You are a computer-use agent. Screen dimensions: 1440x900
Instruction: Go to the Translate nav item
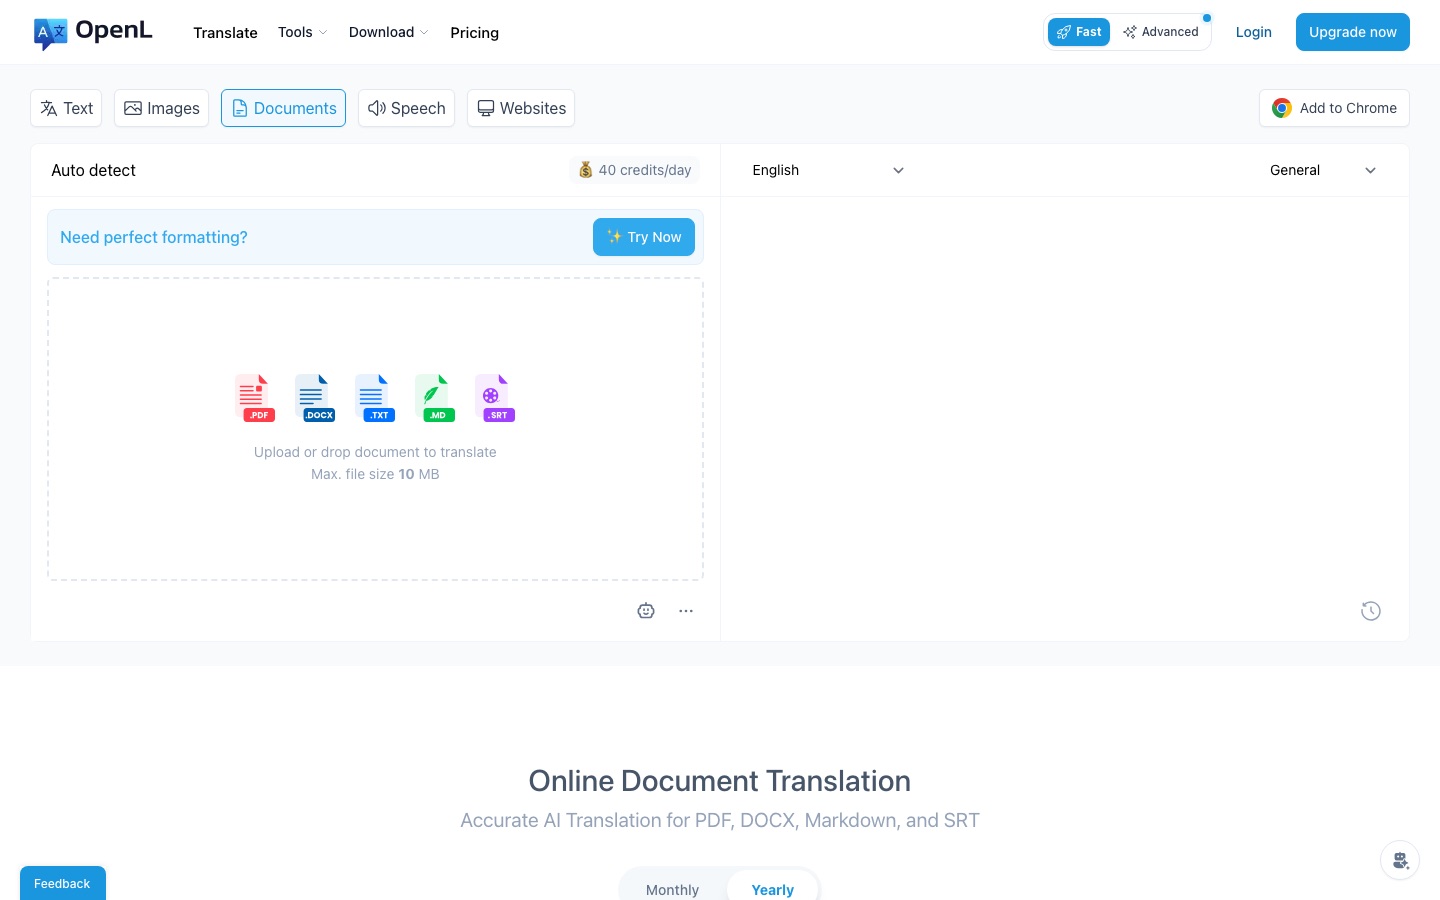[225, 33]
